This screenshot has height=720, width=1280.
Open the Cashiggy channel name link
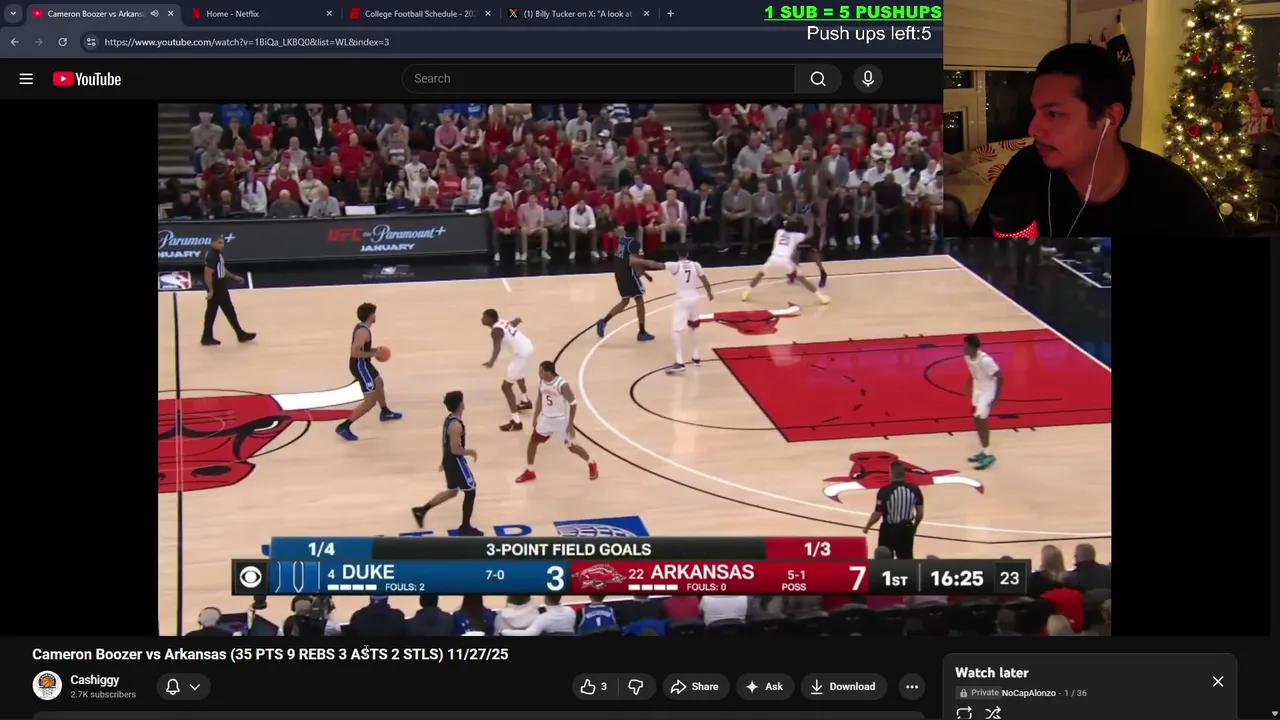click(x=95, y=680)
